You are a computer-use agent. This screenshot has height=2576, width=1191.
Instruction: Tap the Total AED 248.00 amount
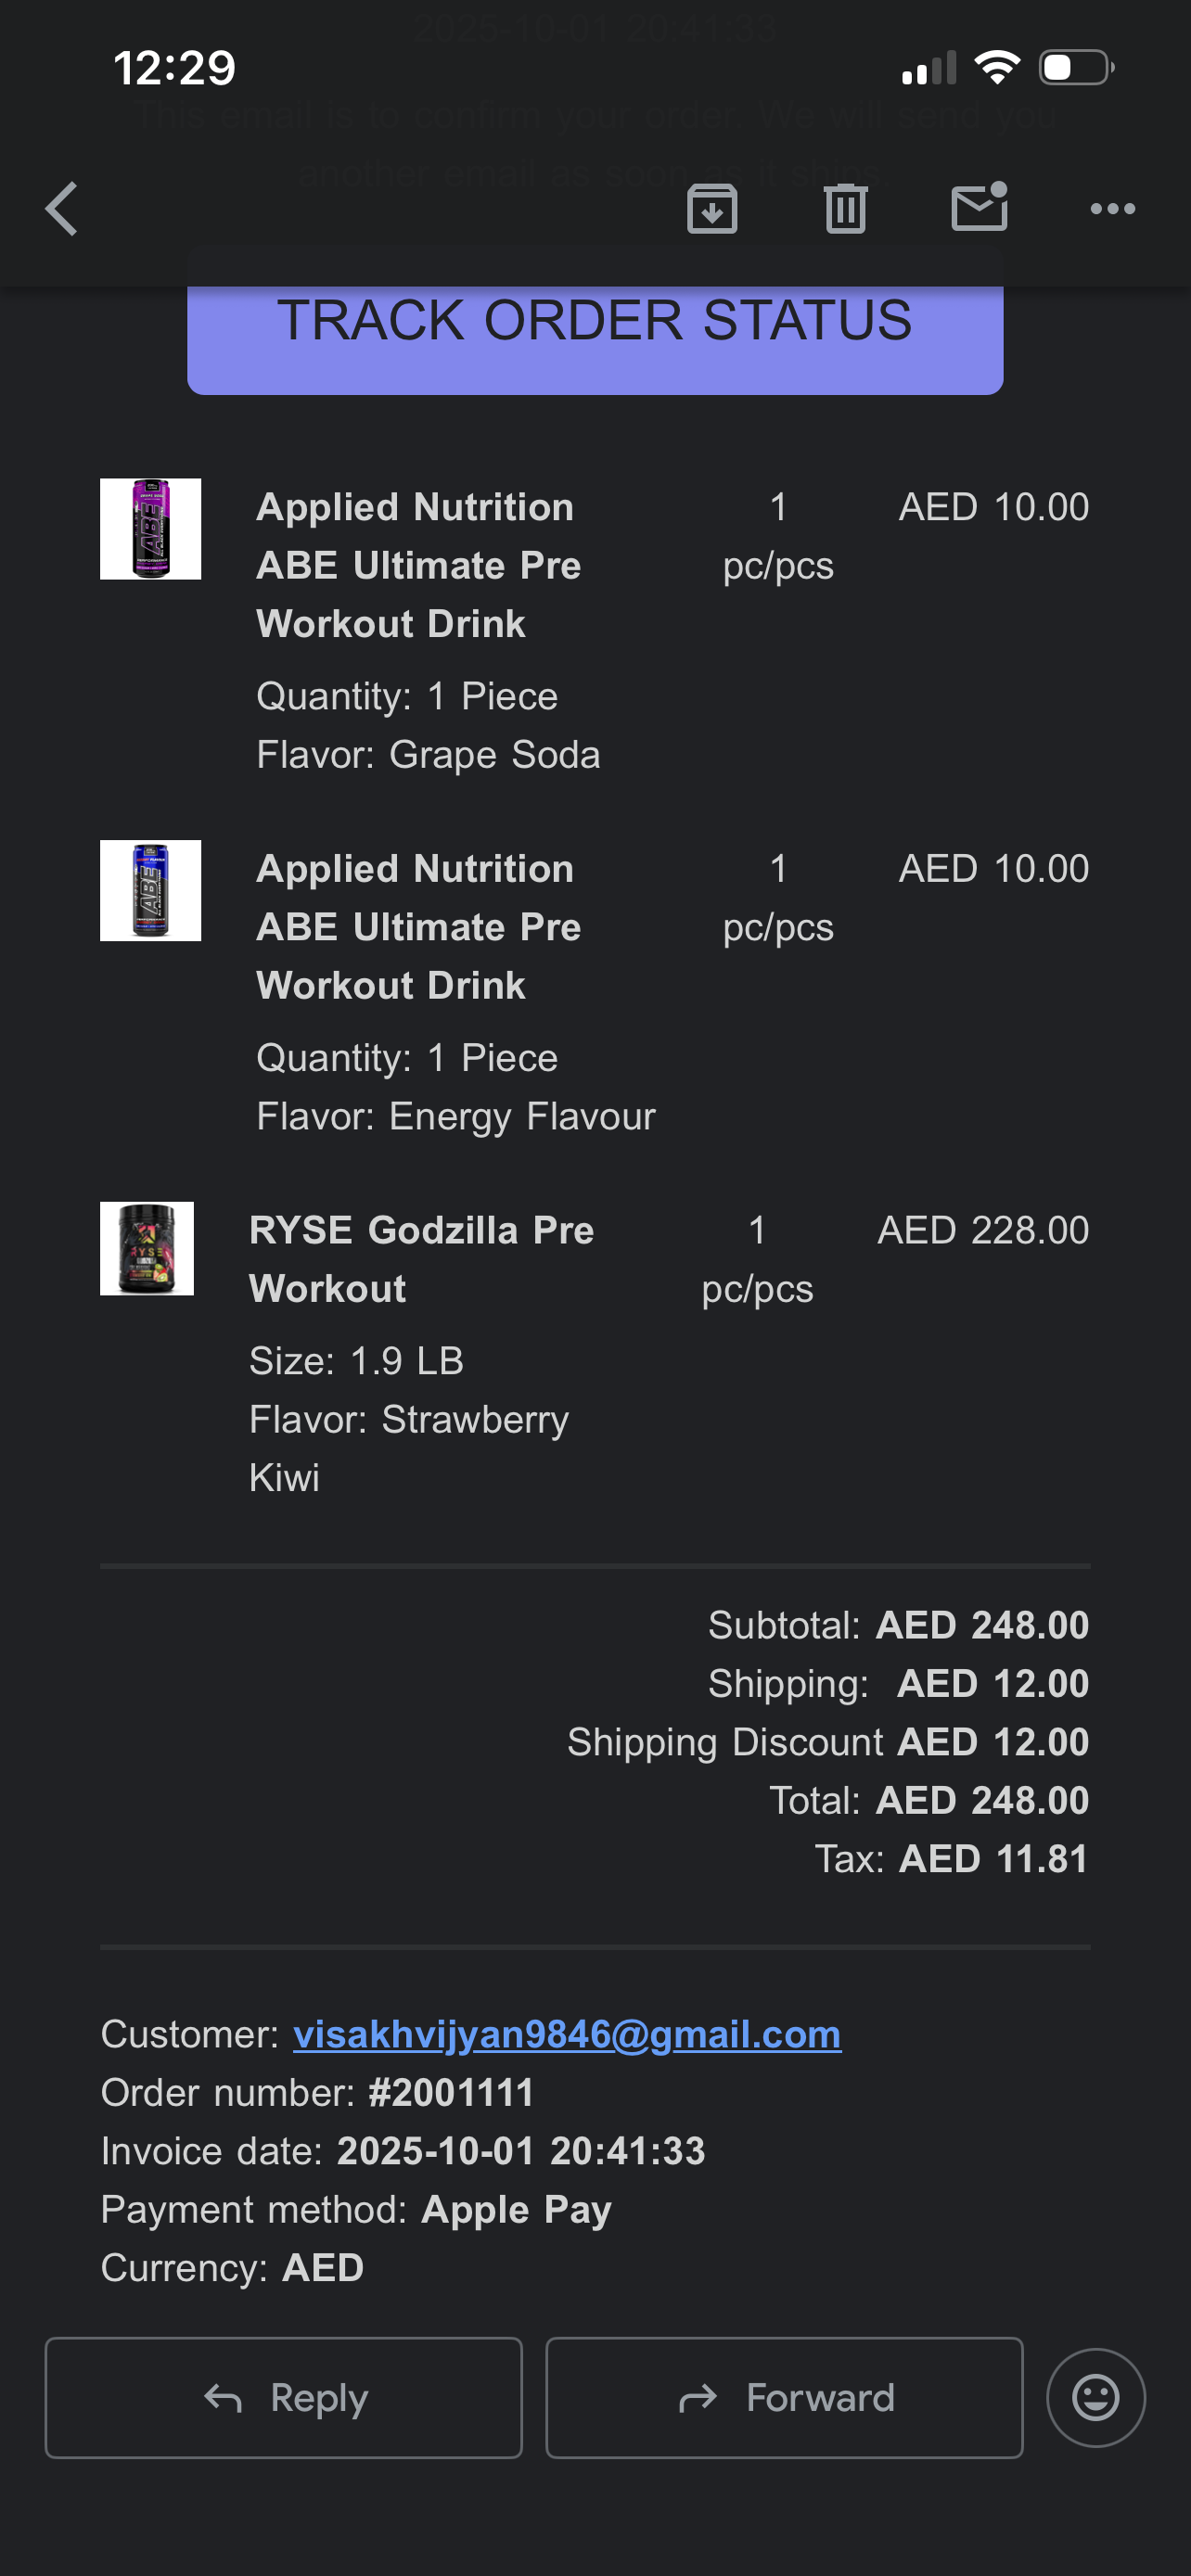(981, 1800)
